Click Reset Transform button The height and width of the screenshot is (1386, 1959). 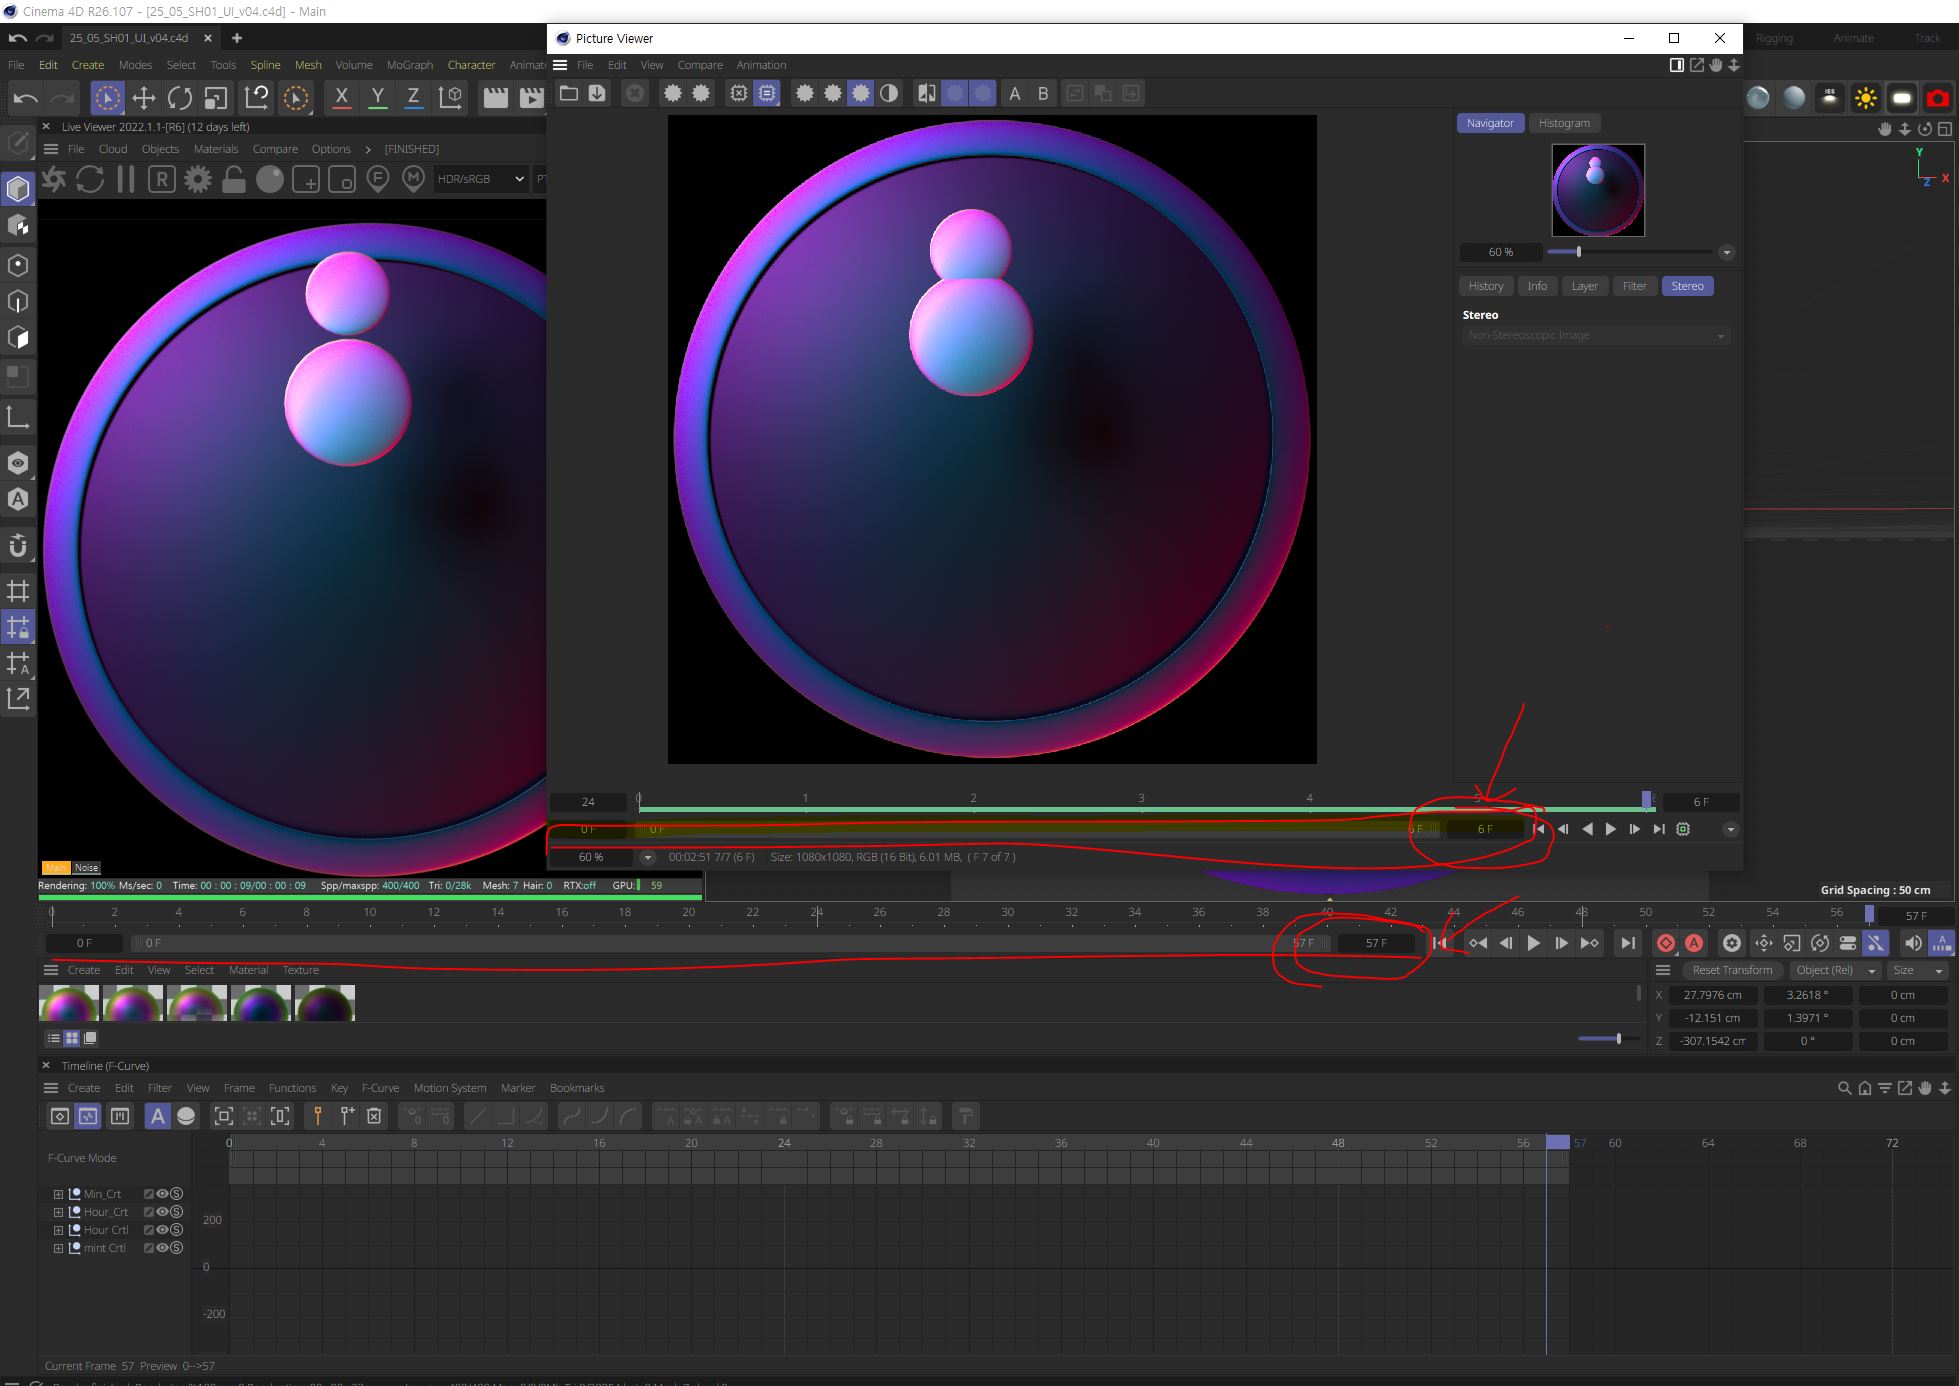[x=1732, y=970]
